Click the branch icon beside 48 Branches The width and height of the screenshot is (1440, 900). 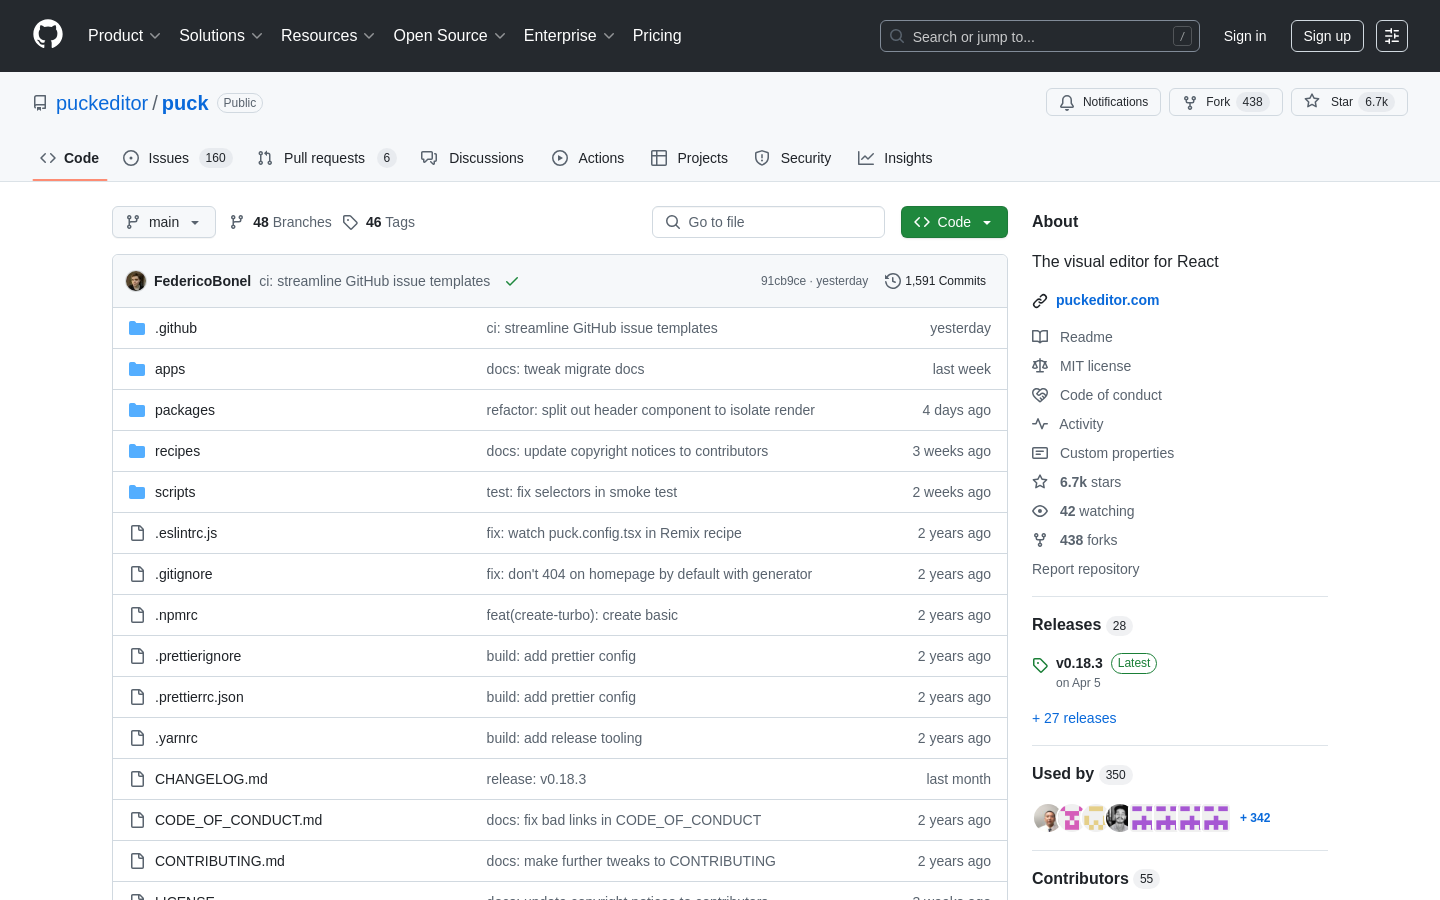coord(237,222)
